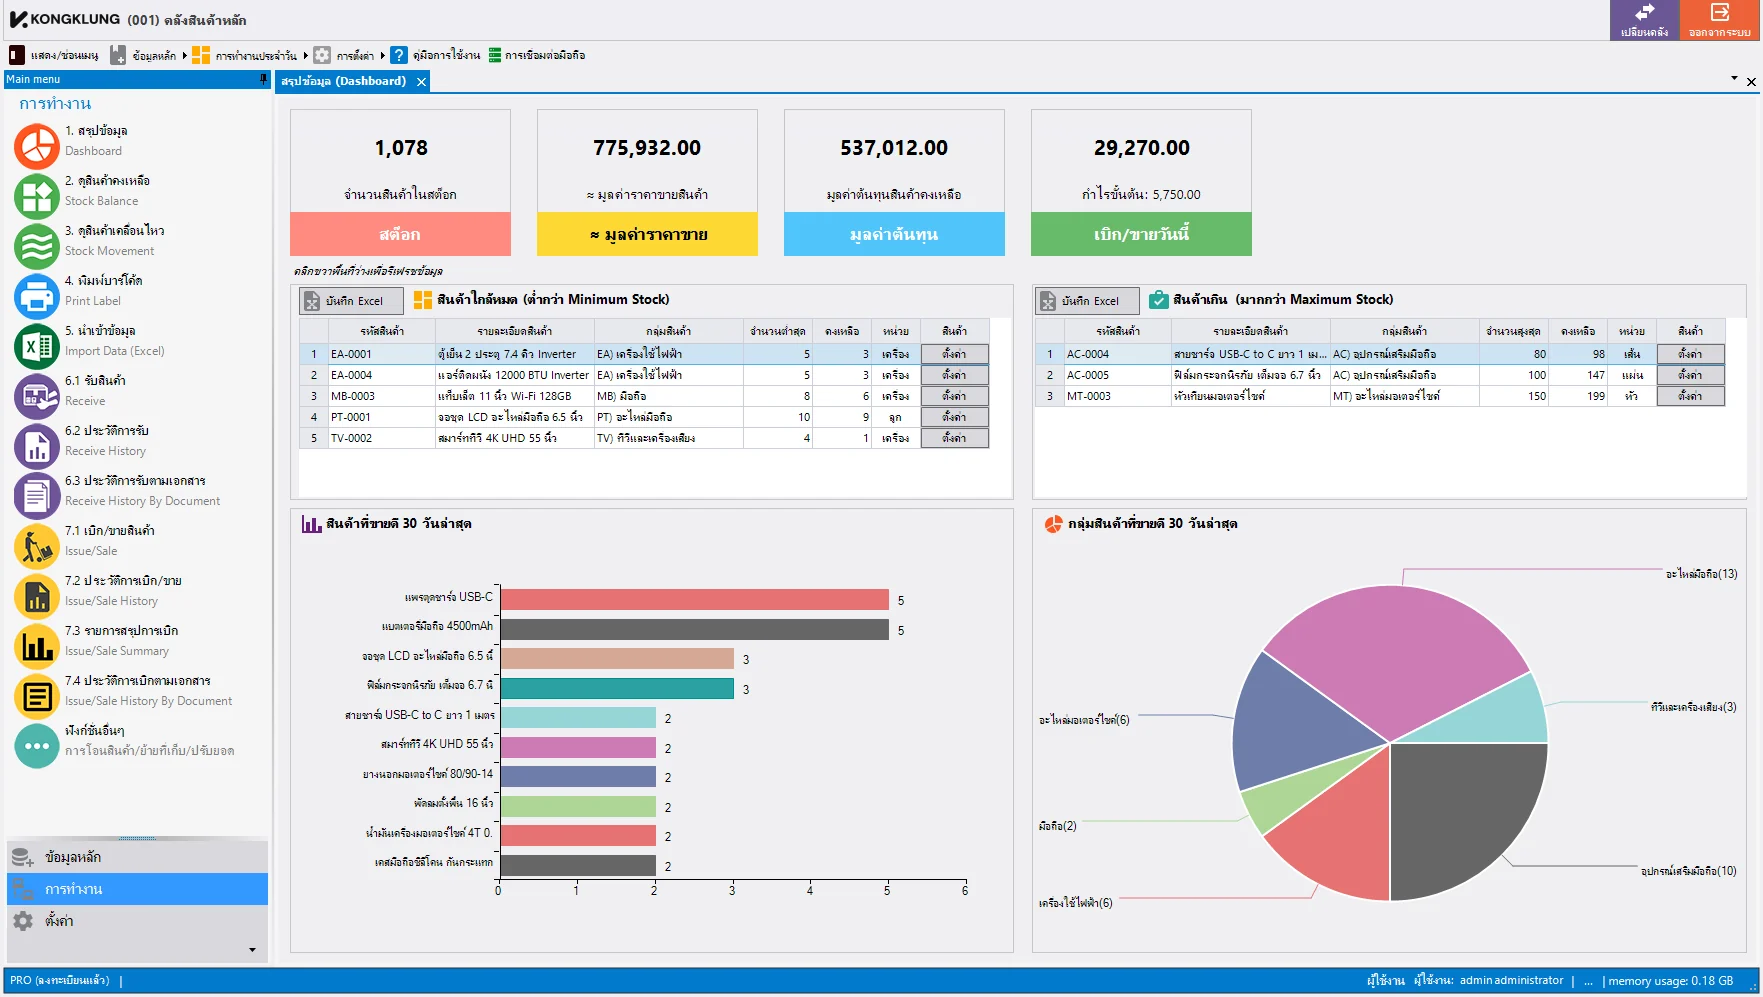Click ตั้งค่า button in TV-0002 row

click(954, 438)
